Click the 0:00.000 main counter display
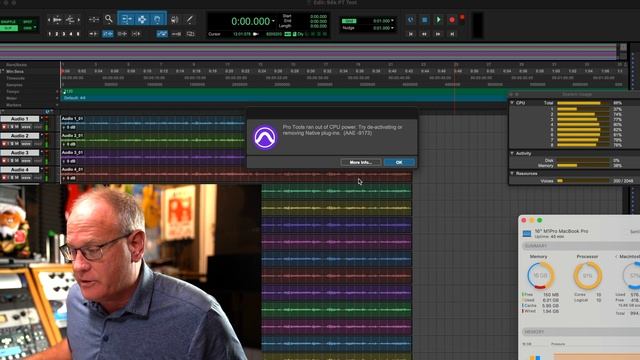 coord(251,21)
